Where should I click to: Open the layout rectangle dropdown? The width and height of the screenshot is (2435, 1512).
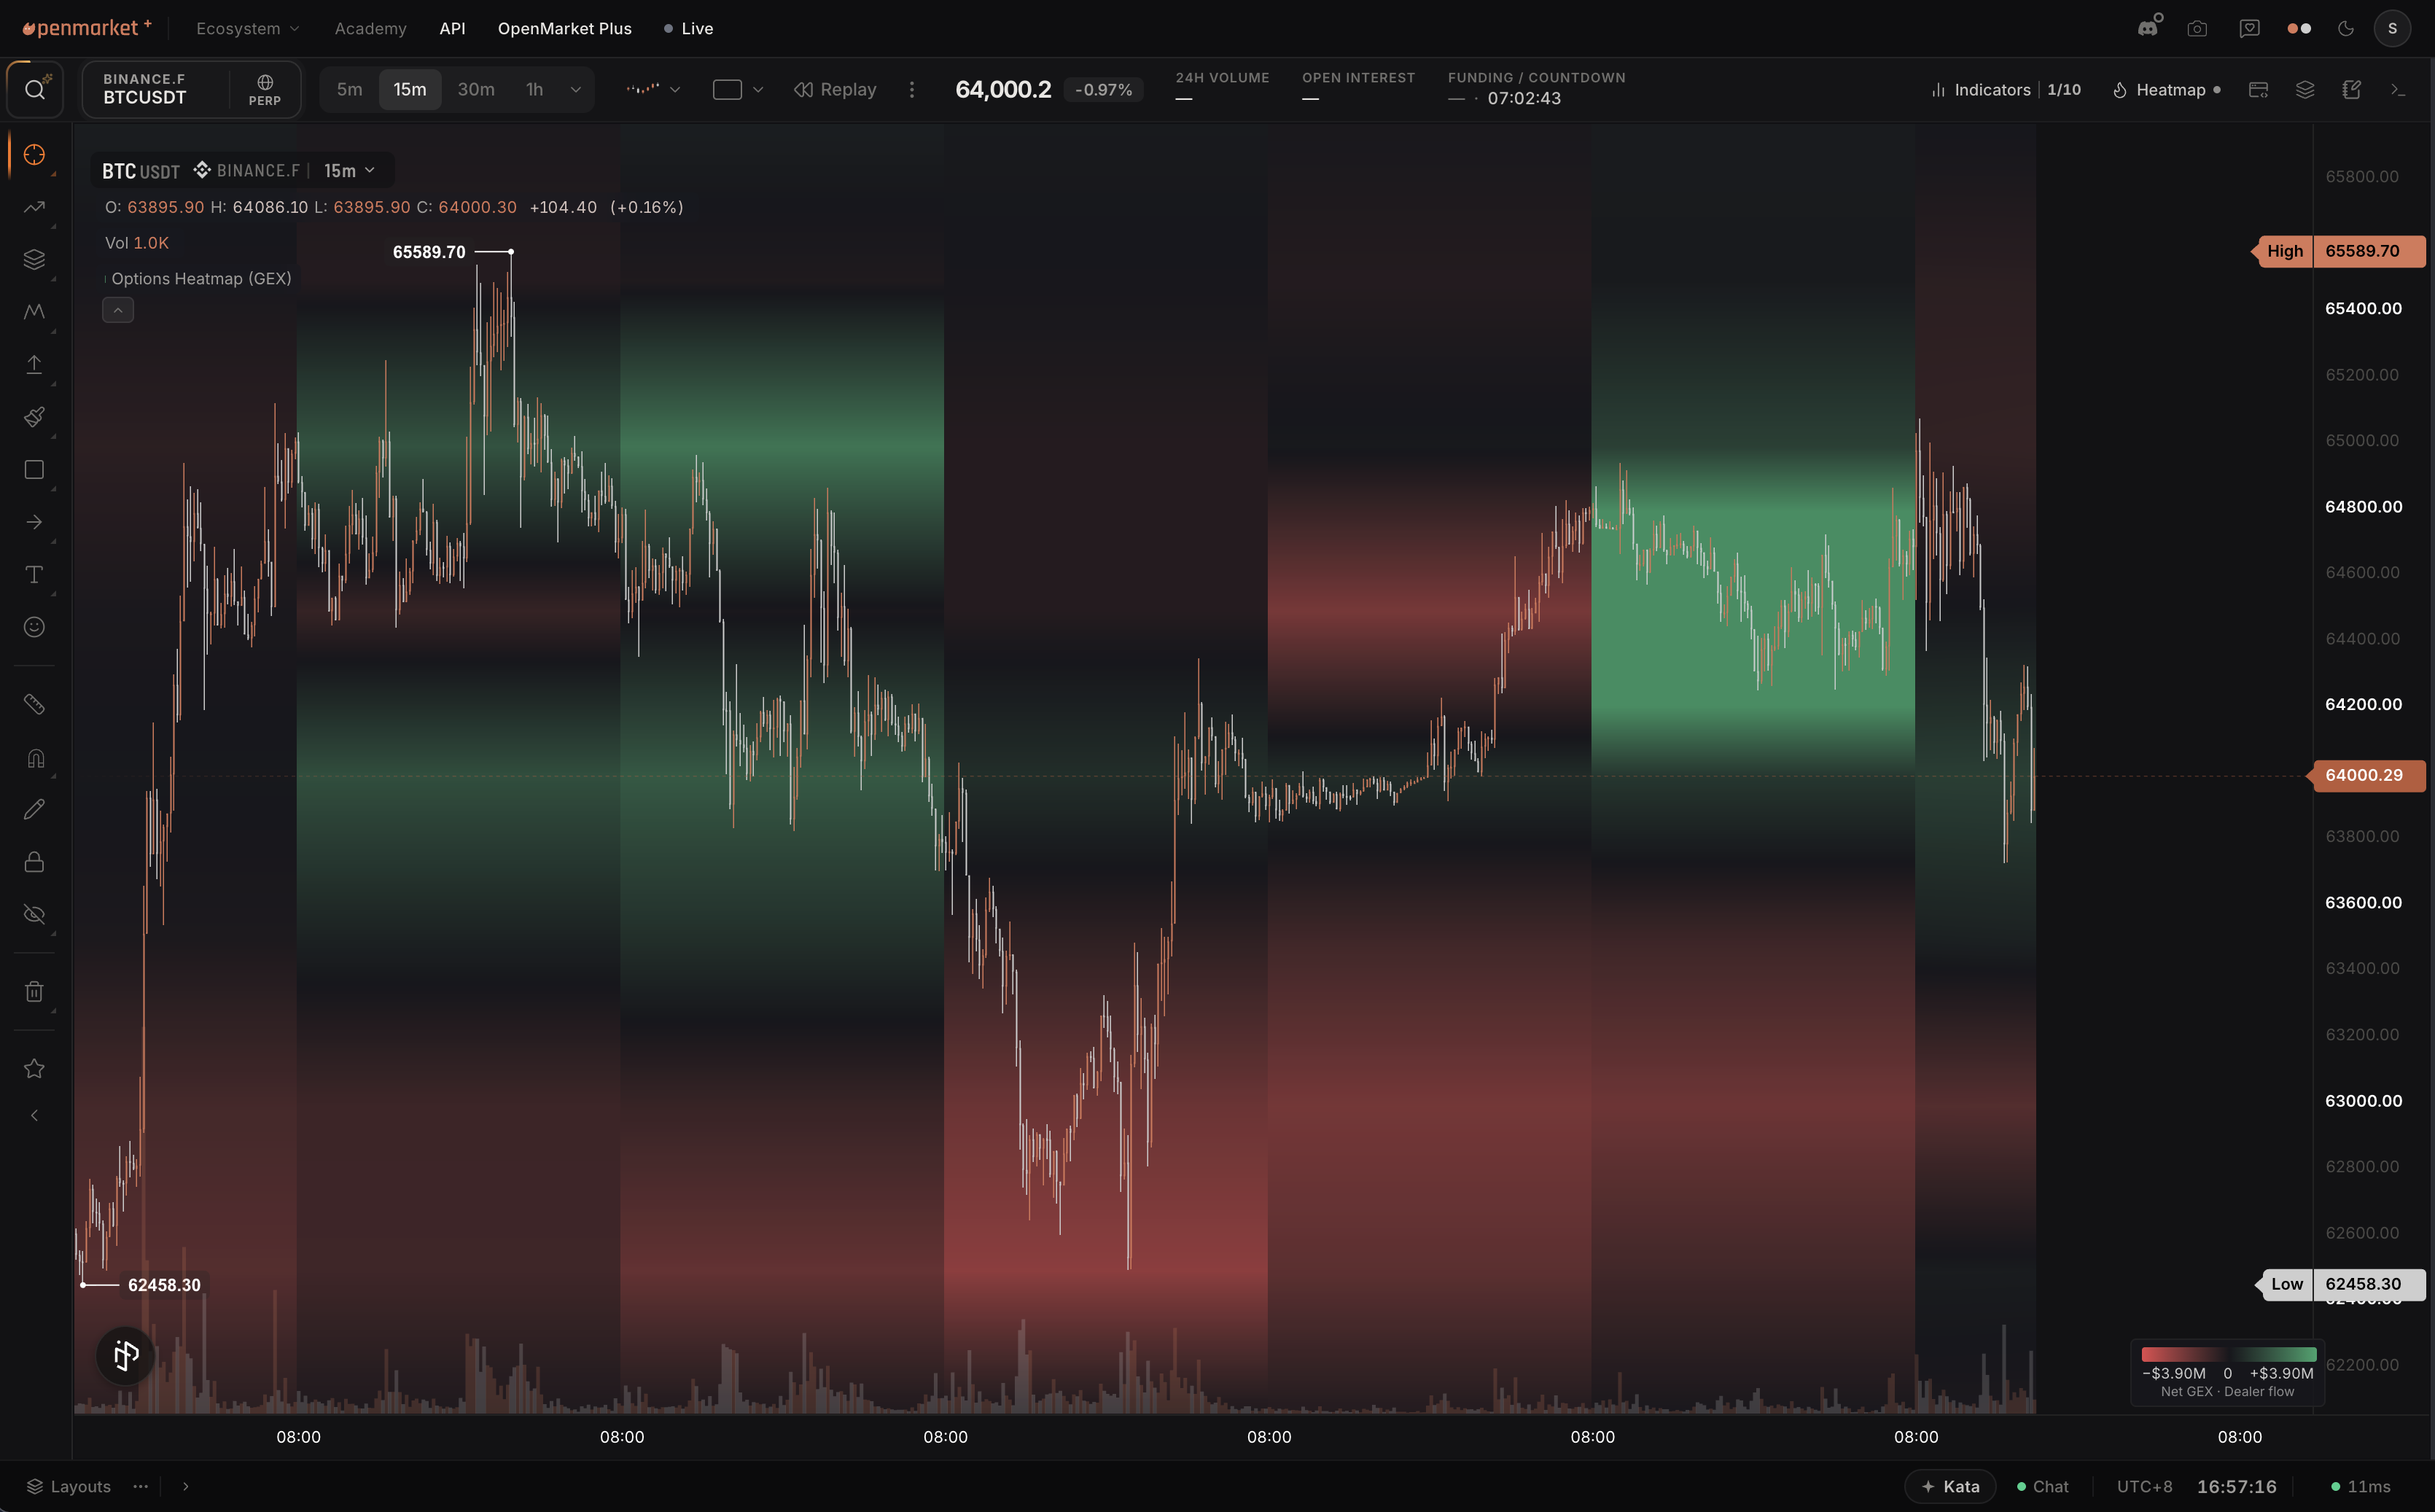(x=738, y=89)
